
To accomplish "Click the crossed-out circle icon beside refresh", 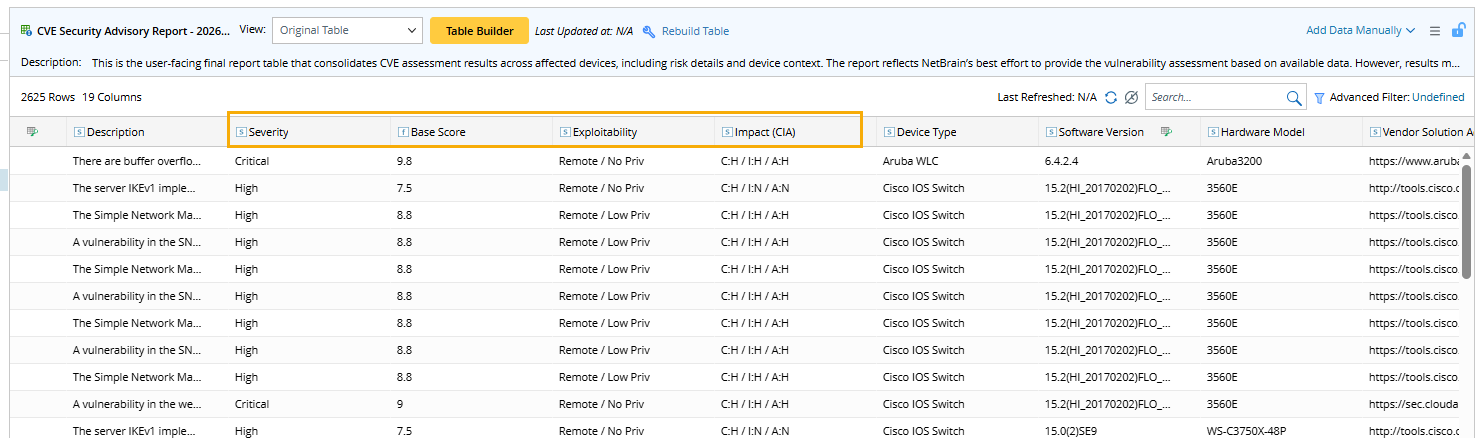I will point(1131,97).
